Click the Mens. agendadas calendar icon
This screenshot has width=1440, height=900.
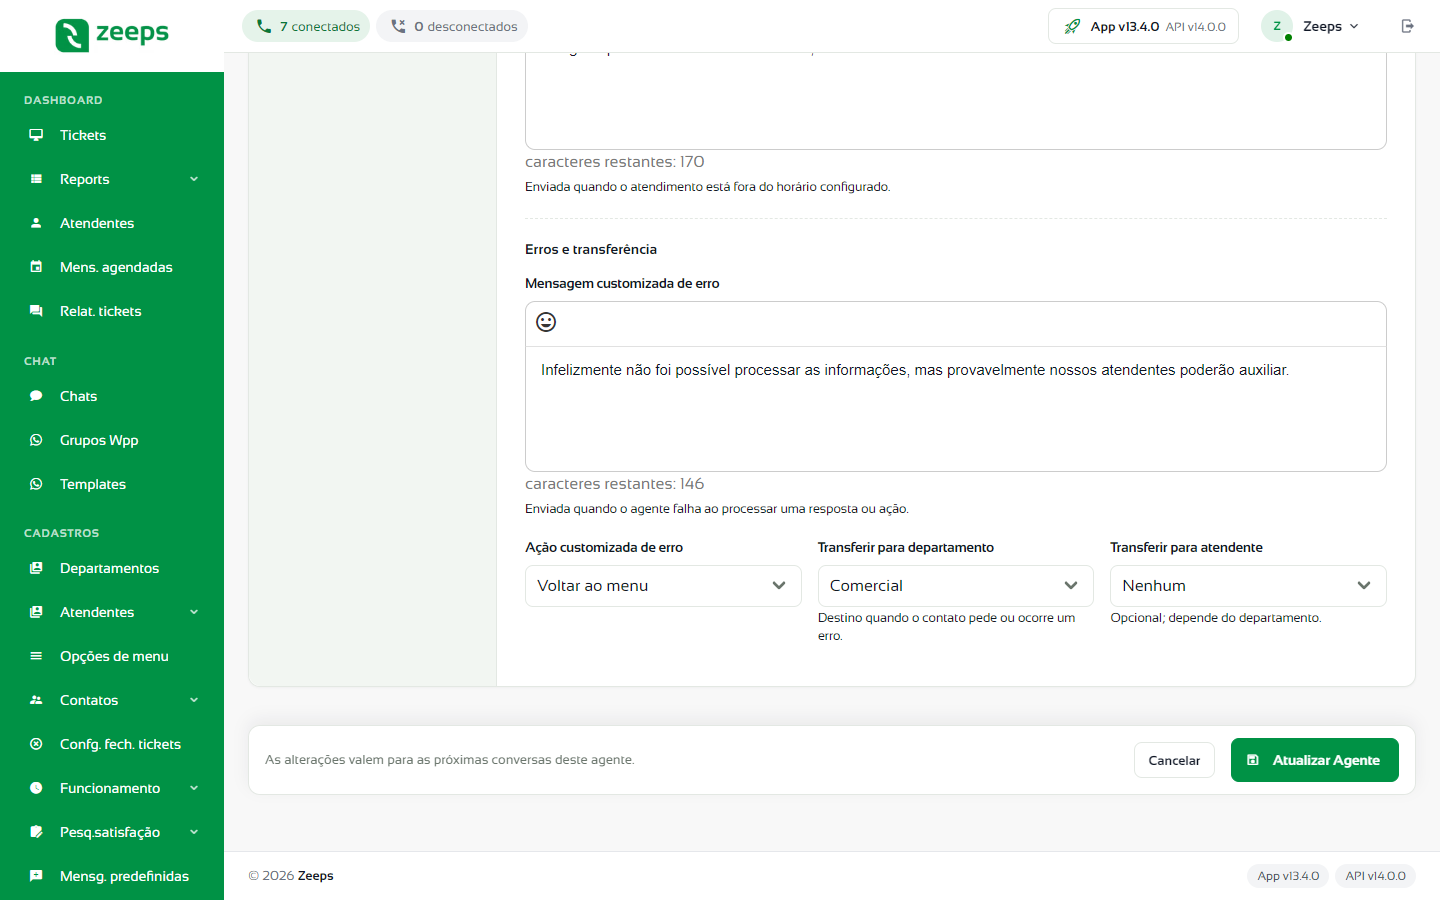click(36, 267)
